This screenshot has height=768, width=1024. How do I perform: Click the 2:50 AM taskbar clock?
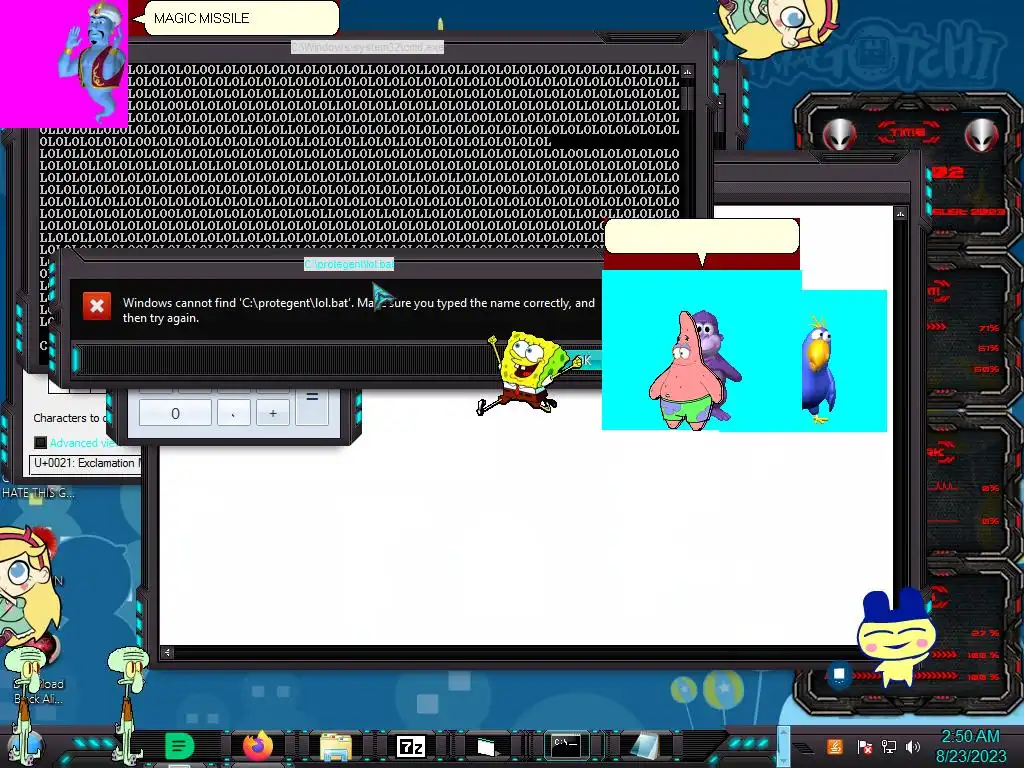[x=970, y=737]
